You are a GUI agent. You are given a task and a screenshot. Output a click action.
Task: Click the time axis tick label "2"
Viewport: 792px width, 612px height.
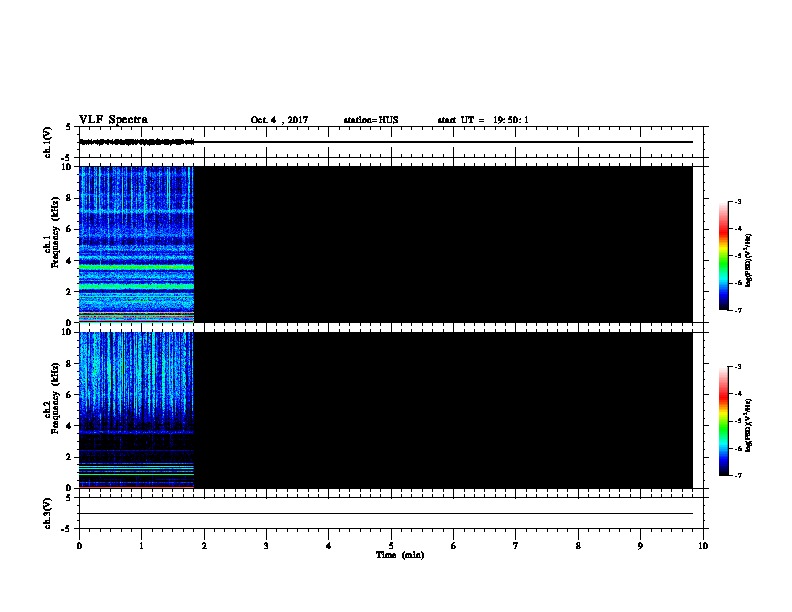(x=204, y=546)
